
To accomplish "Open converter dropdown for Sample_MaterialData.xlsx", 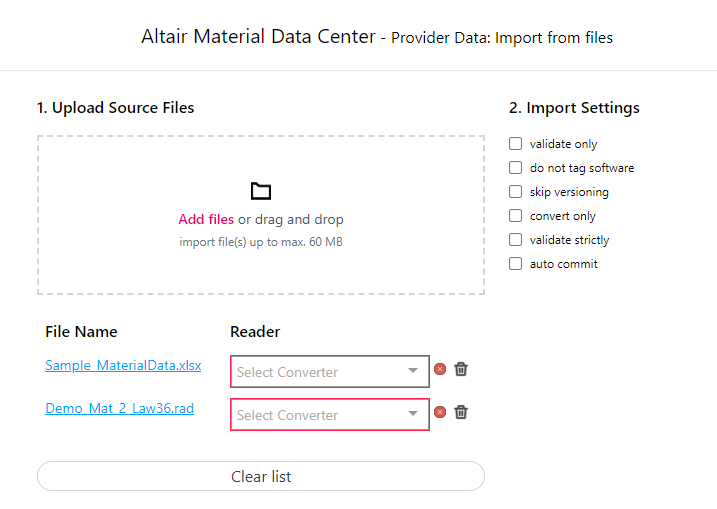I will 320,372.
